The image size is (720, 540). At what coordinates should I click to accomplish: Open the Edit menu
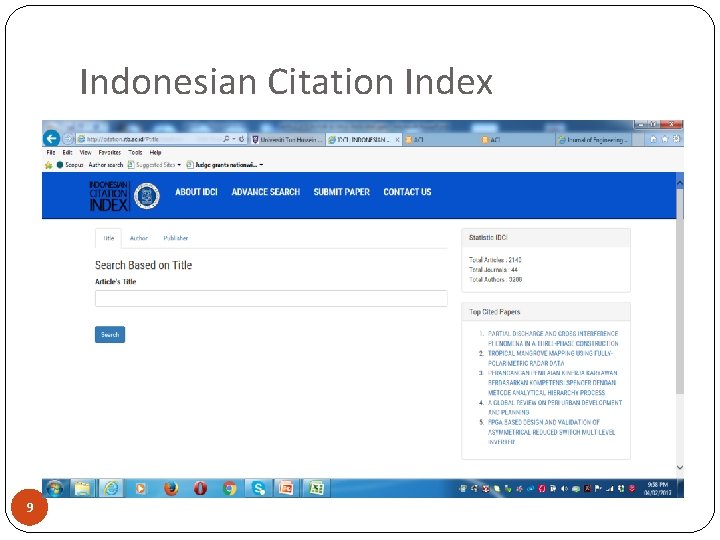[x=67, y=152]
